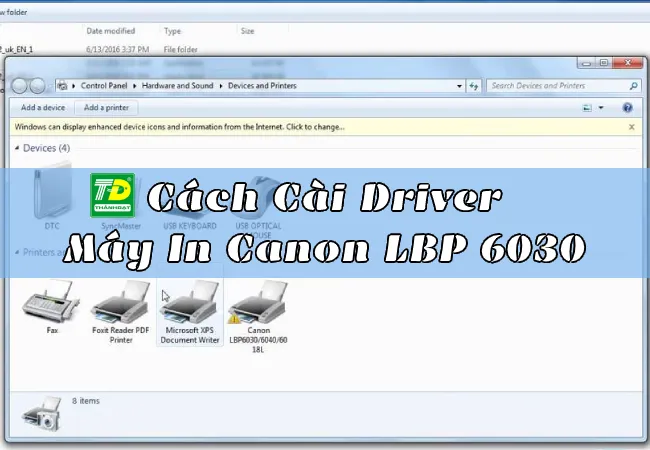This screenshot has width=650, height=450.
Task: Open the view options dropdown arrow
Action: tap(601, 108)
